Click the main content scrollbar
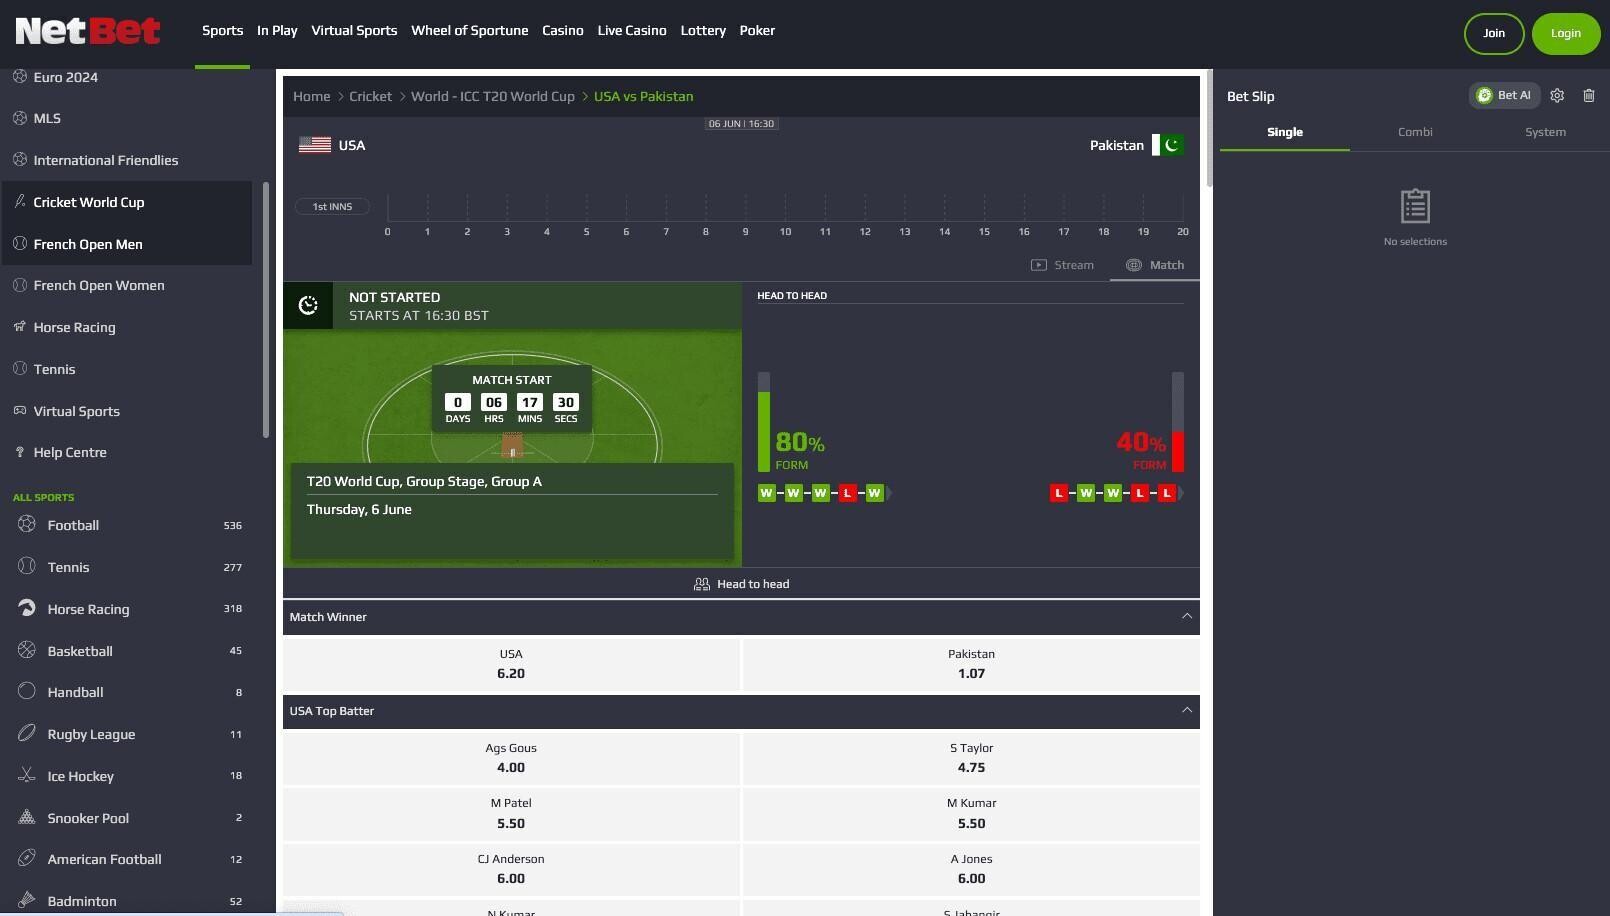Image resolution: width=1610 pixels, height=916 pixels. point(1209,128)
